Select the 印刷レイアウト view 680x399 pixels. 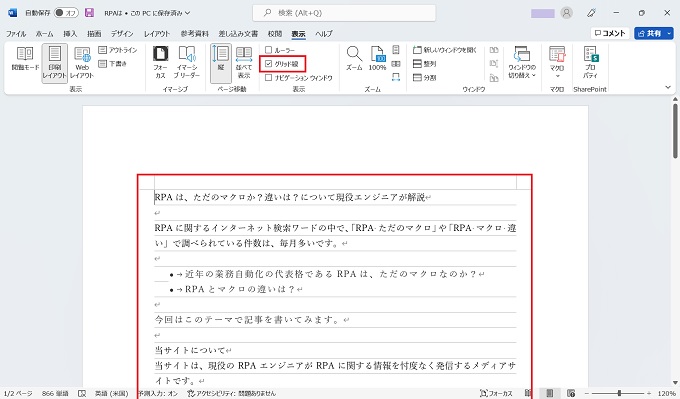point(55,63)
